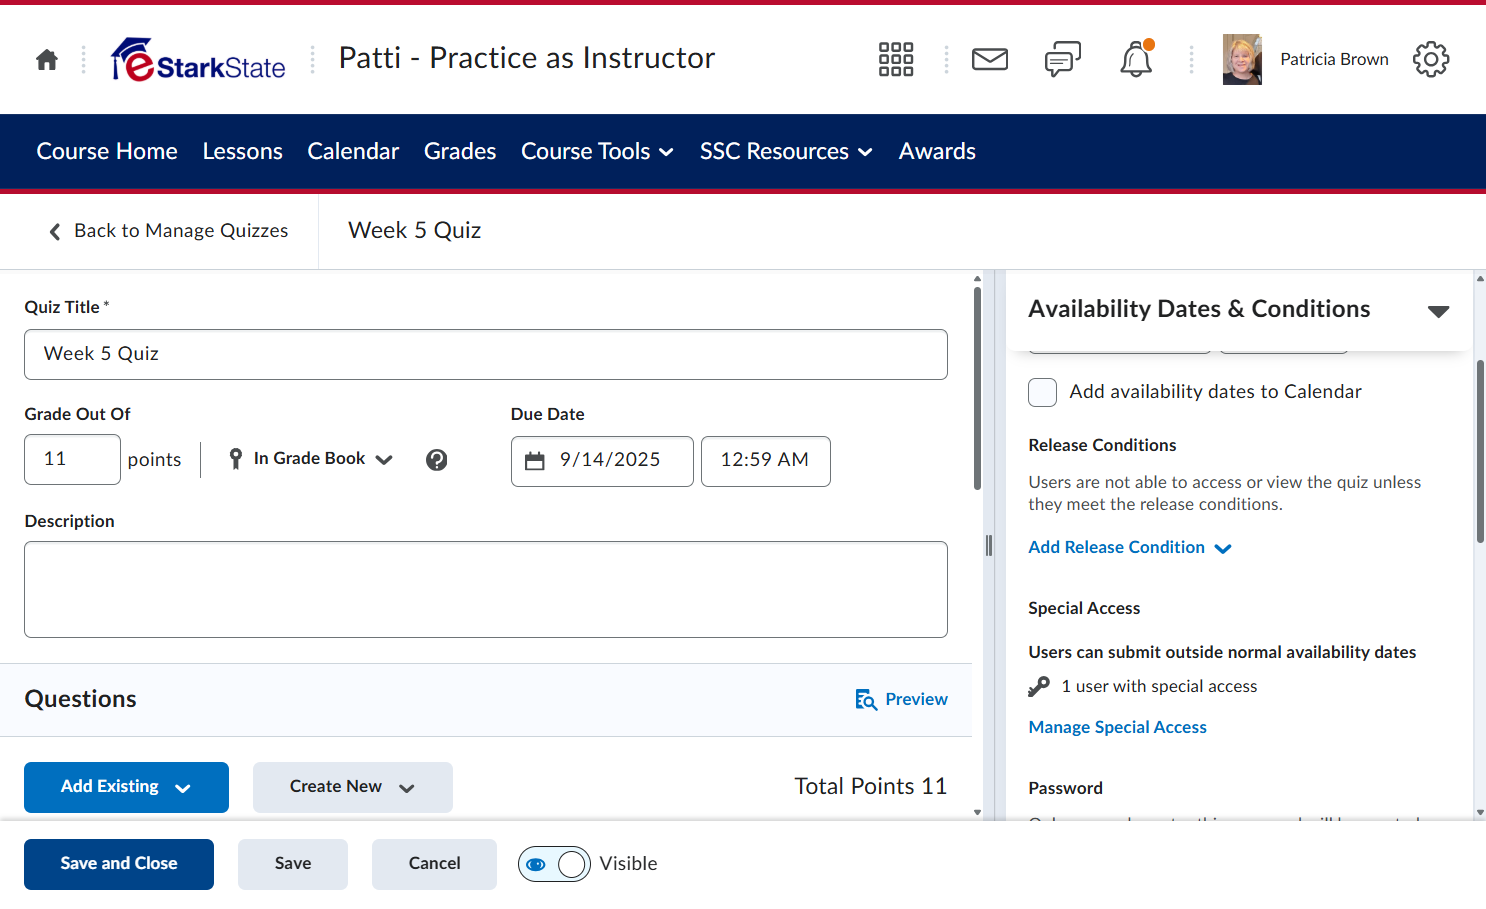This screenshot has height=909, width=1486.
Task: Click the In Grade Book pin icon
Action: click(236, 459)
